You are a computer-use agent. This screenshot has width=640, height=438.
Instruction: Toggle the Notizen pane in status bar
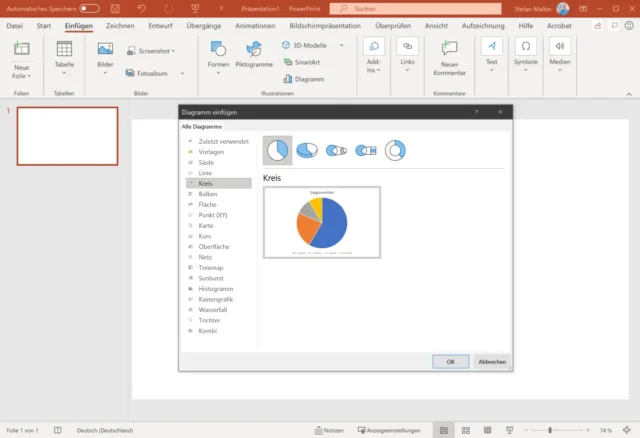point(327,429)
